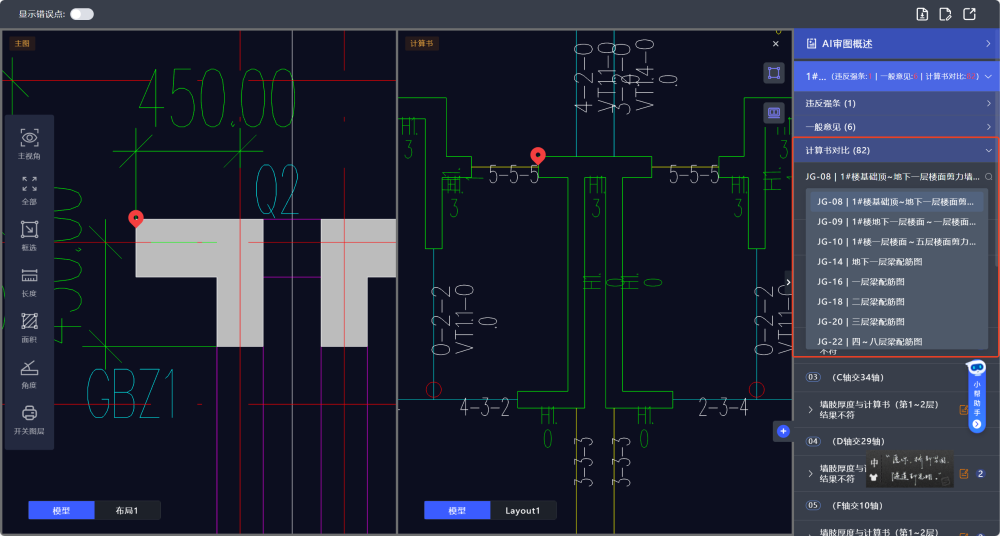Switch to Layout1 tab in 计算书 panel
Image resolution: width=1000 pixels, height=536 pixels.
tap(523, 510)
